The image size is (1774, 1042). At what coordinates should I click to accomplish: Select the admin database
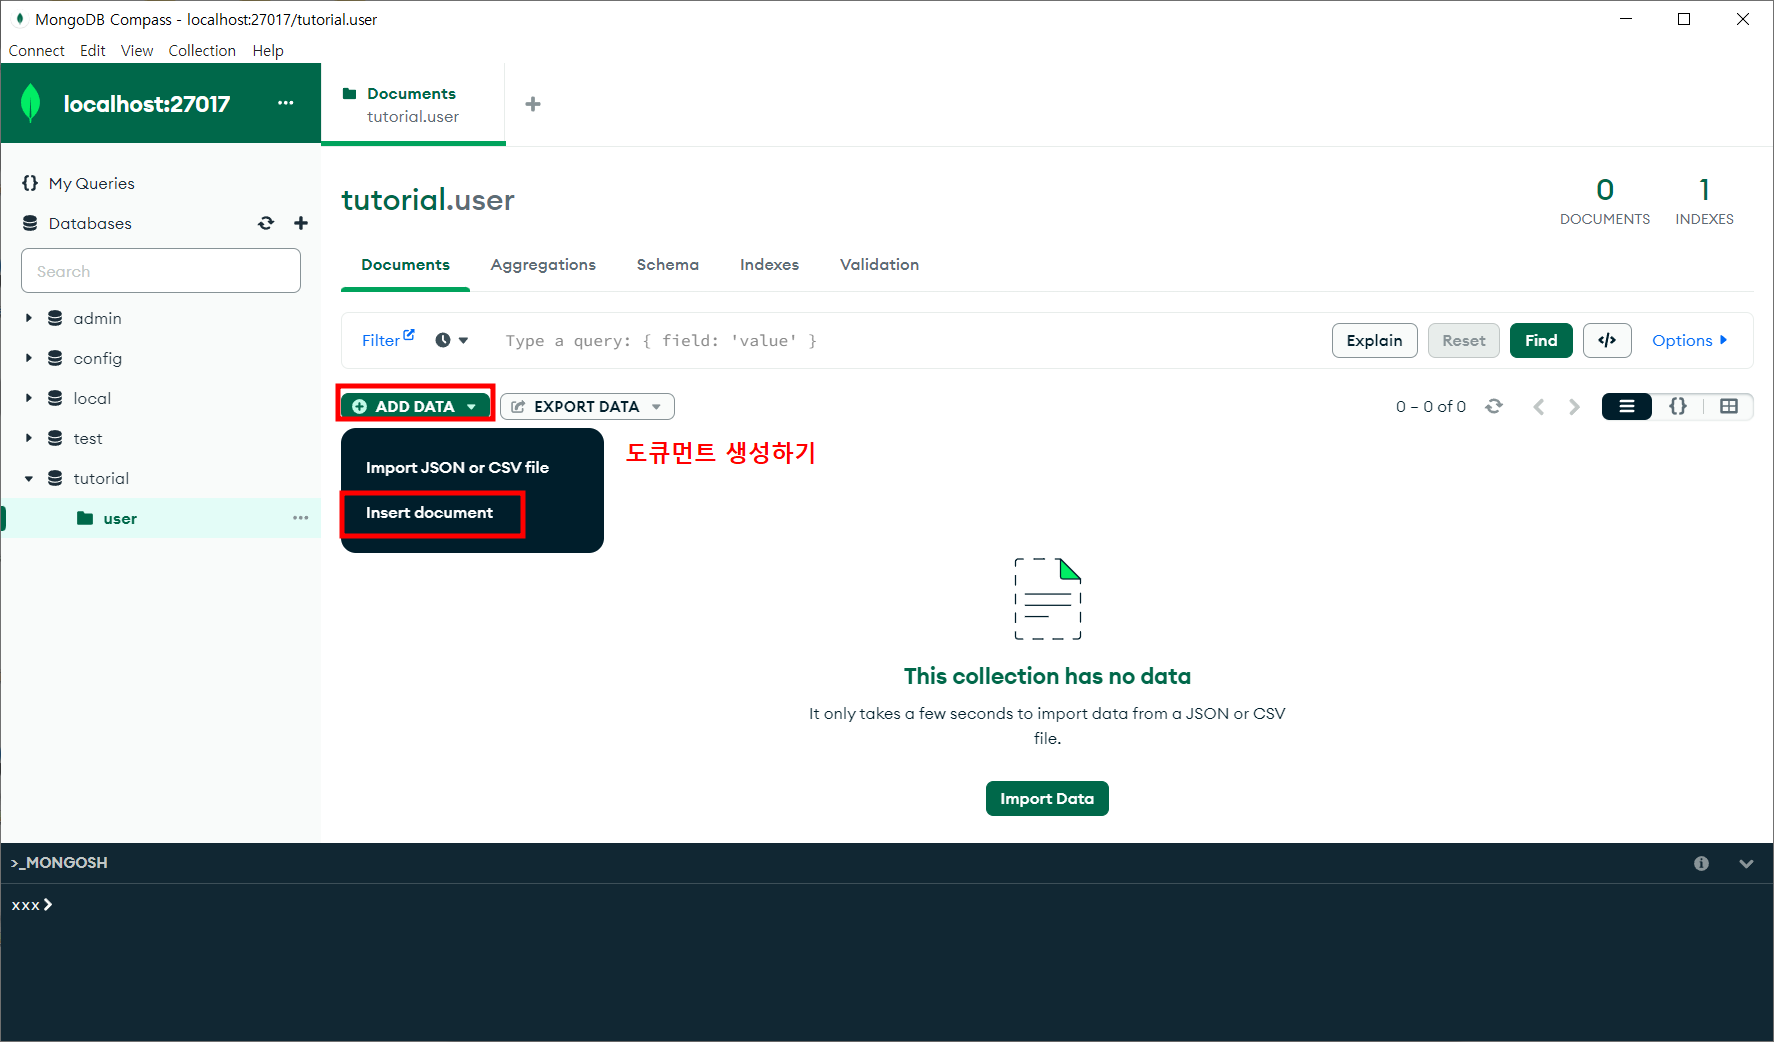pyautogui.click(x=97, y=318)
